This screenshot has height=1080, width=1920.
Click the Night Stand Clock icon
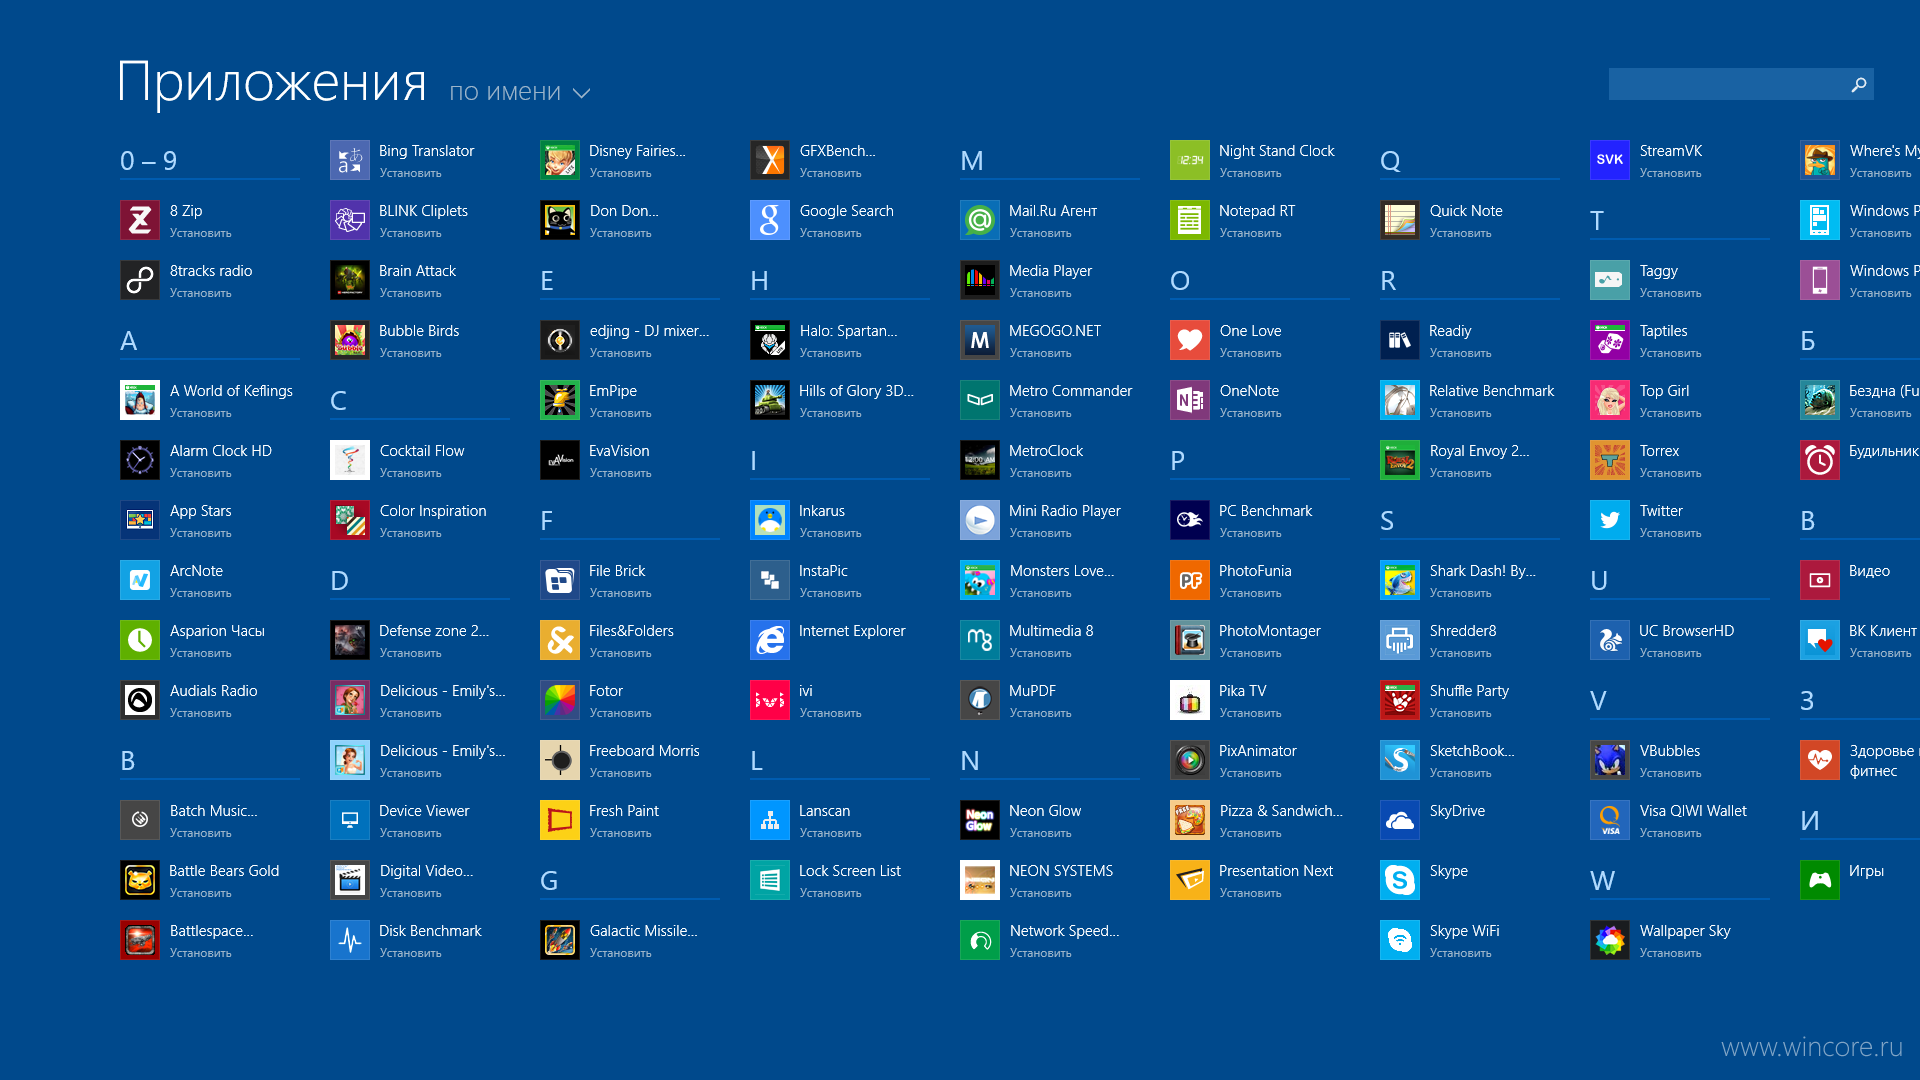click(1190, 160)
